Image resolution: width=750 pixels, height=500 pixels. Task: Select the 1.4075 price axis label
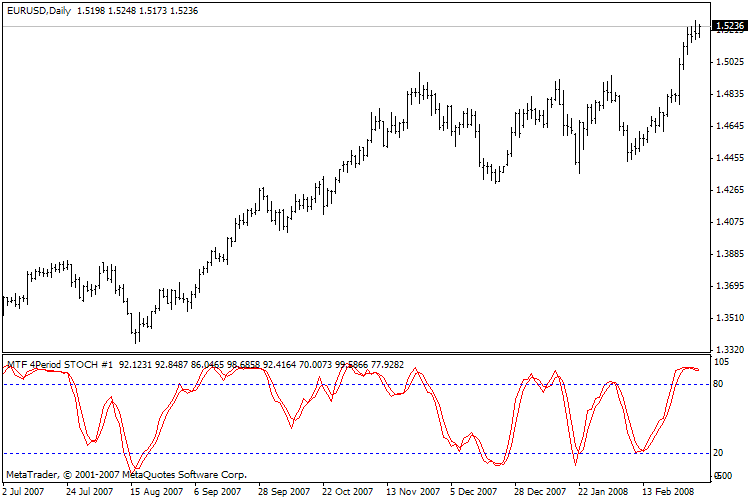[x=729, y=222]
